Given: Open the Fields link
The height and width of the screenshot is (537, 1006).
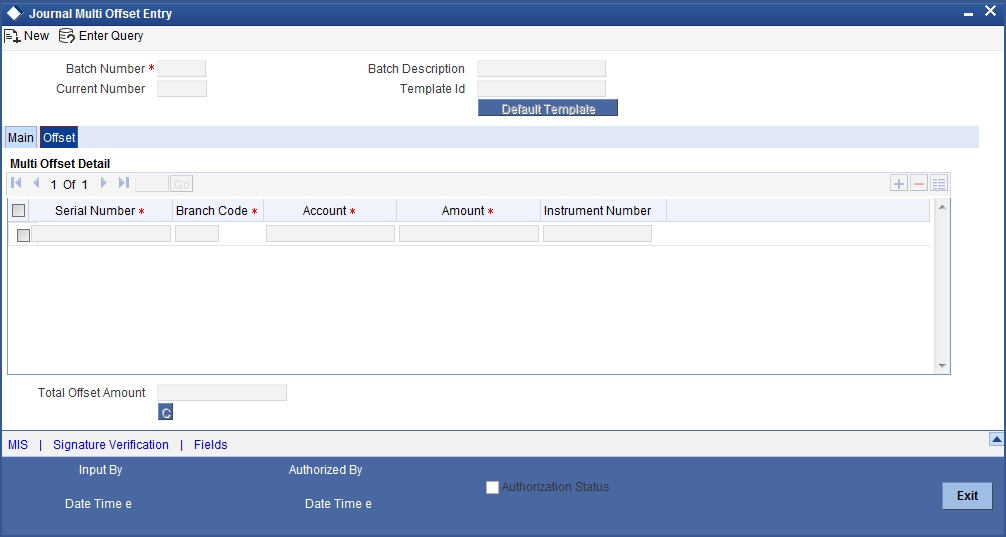Looking at the screenshot, I should click(210, 445).
